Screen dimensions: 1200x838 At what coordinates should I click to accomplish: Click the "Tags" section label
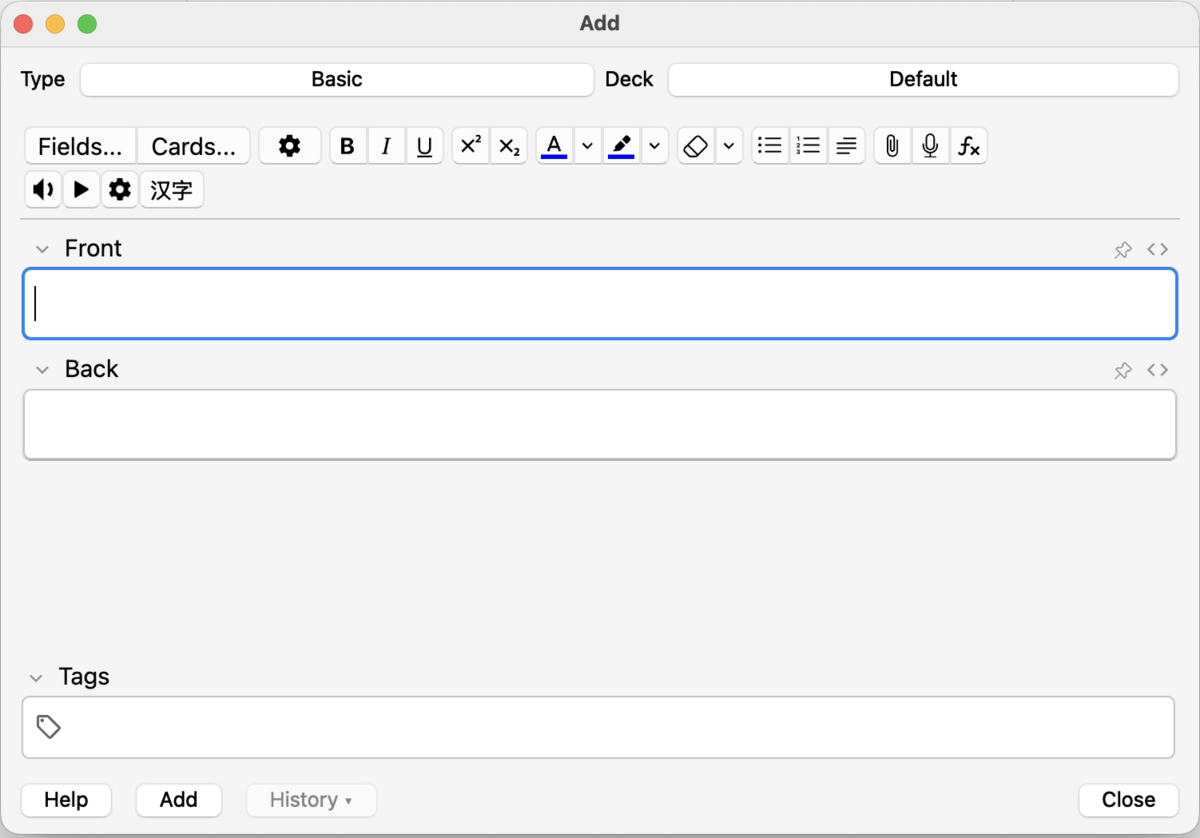click(84, 677)
